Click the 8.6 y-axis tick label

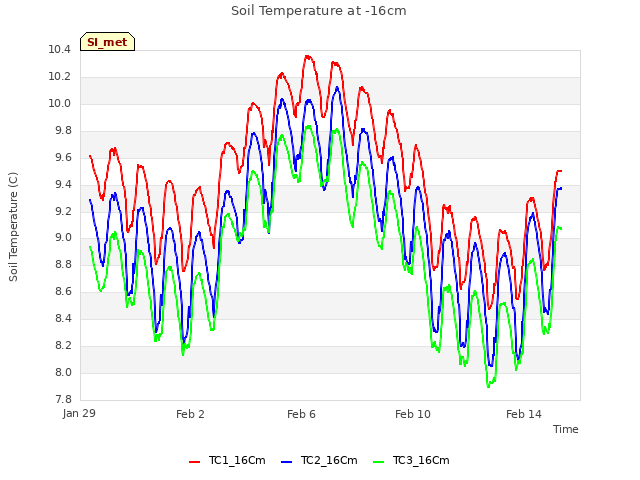click(x=63, y=291)
